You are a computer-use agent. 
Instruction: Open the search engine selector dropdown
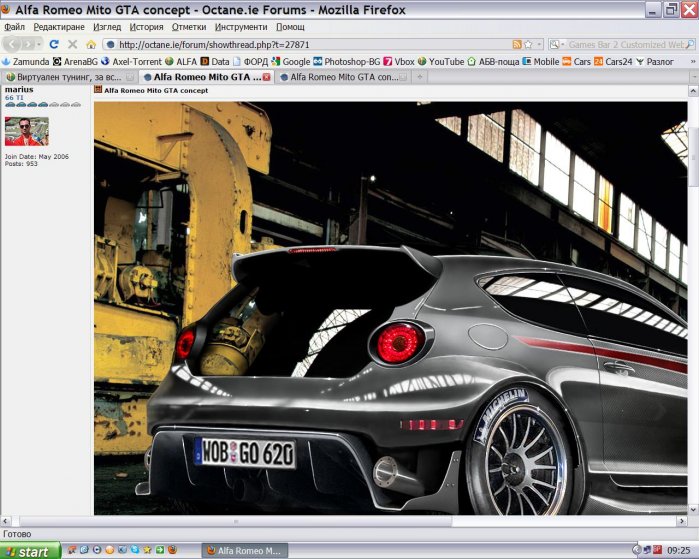point(557,45)
